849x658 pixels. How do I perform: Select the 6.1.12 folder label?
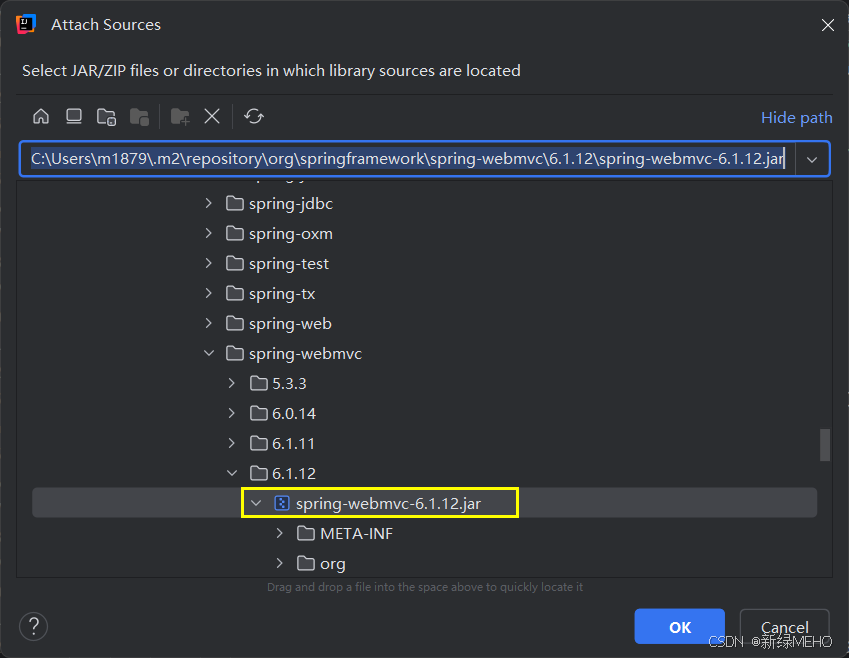click(x=294, y=473)
